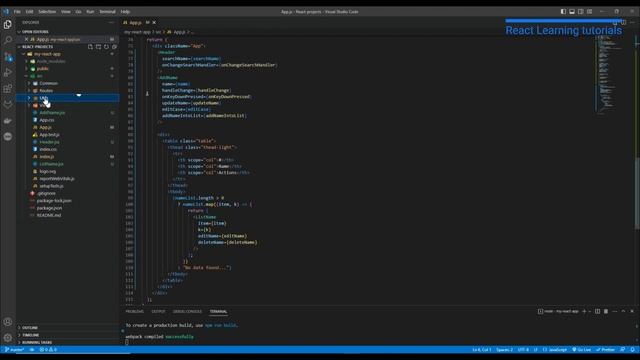Open logo.svg file in Explorer
This screenshot has width=640, height=360.
(47, 171)
